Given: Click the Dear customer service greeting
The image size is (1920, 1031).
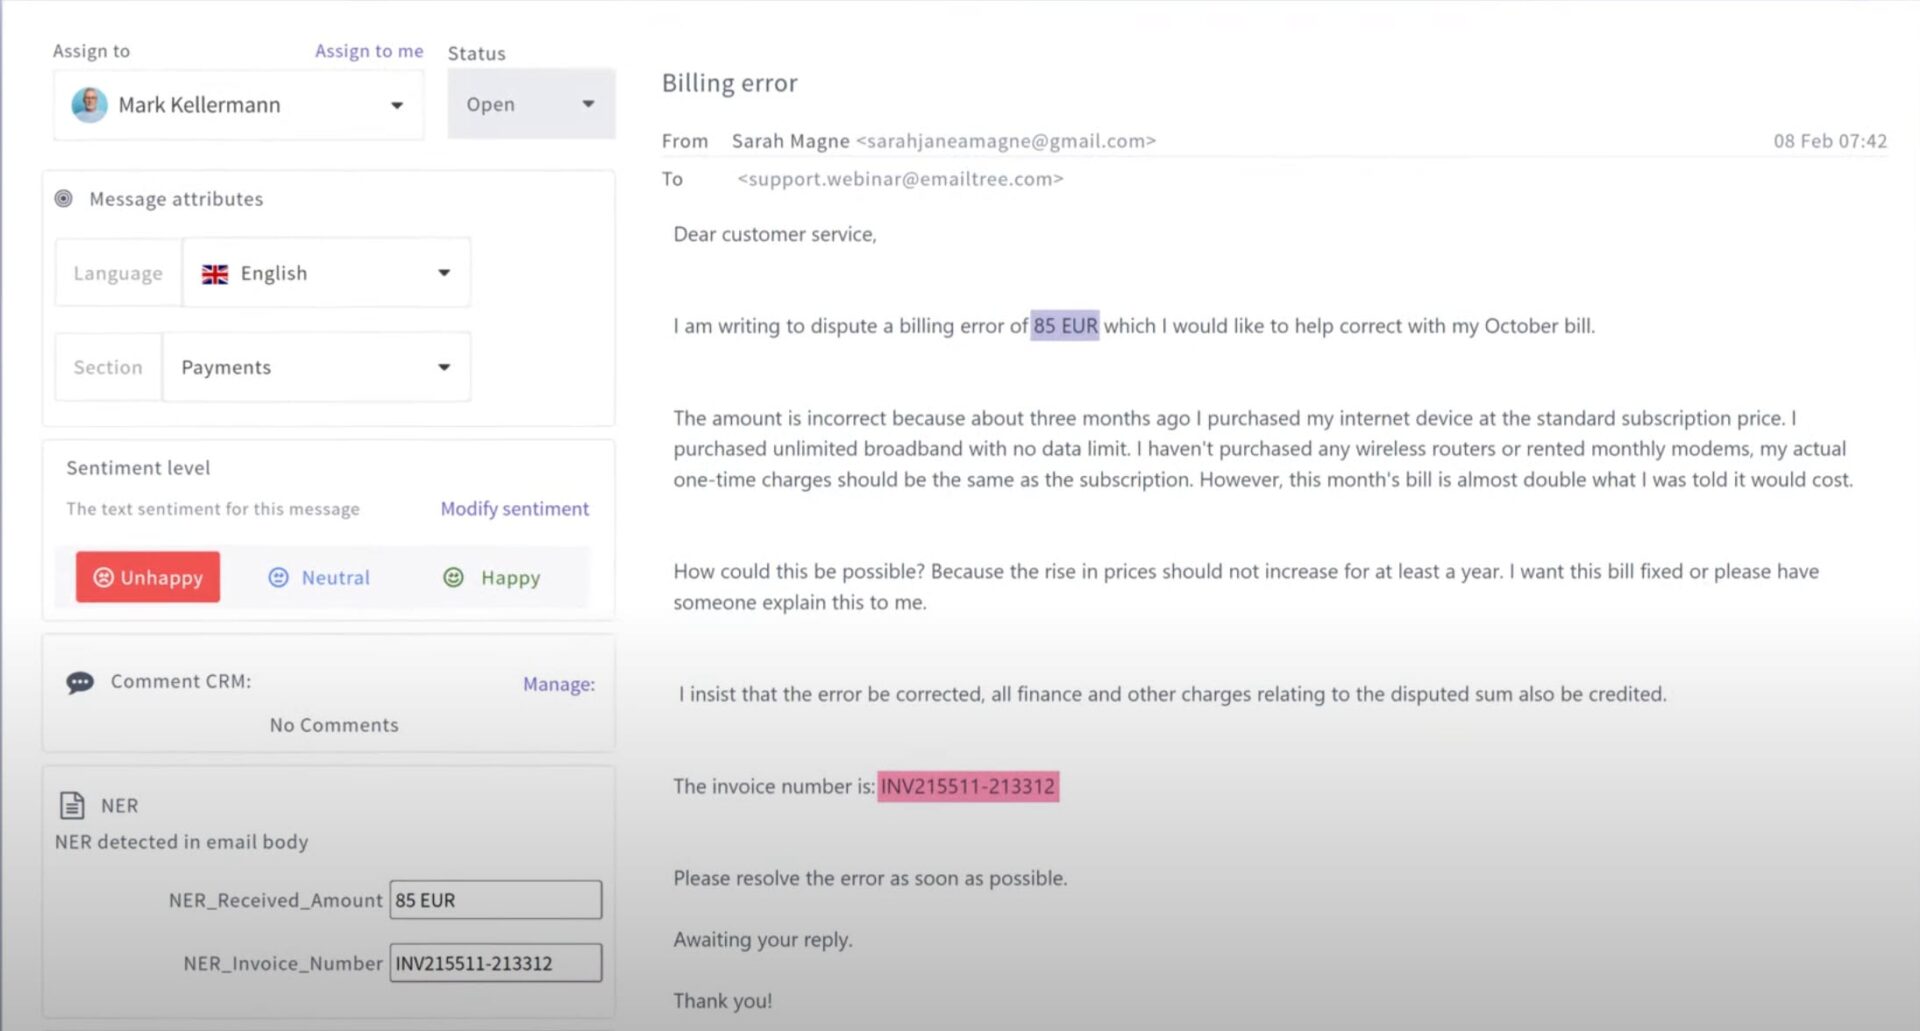Looking at the screenshot, I should [775, 234].
